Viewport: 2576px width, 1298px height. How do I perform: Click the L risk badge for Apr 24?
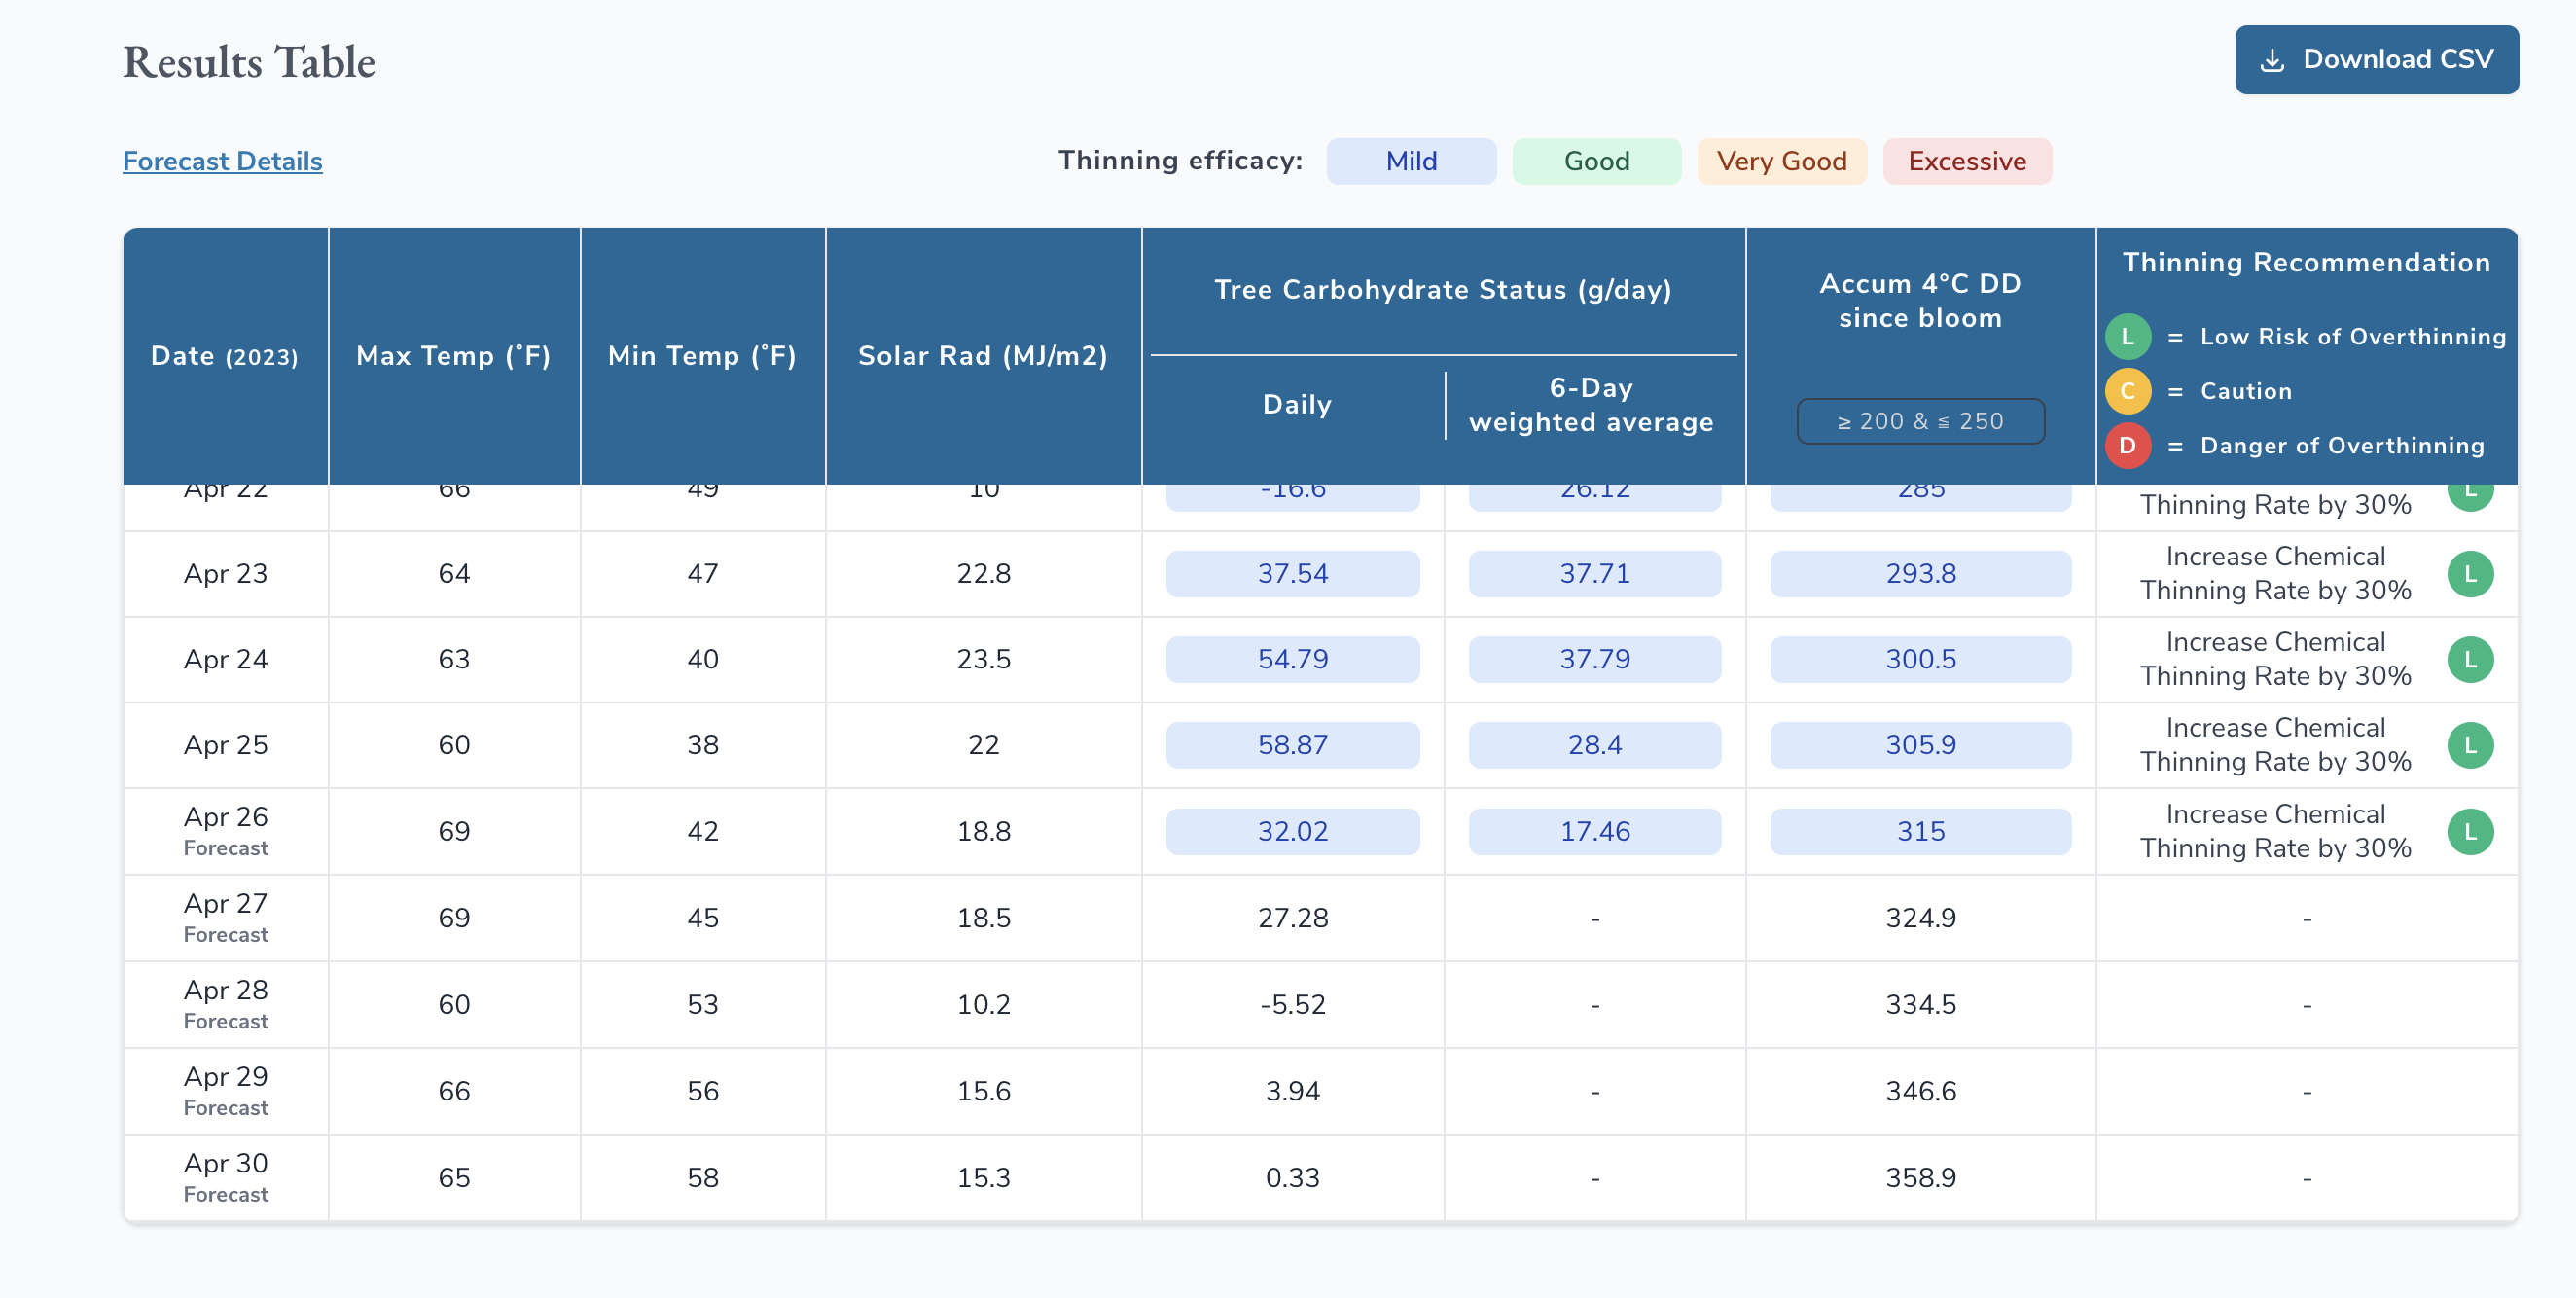(x=2469, y=660)
